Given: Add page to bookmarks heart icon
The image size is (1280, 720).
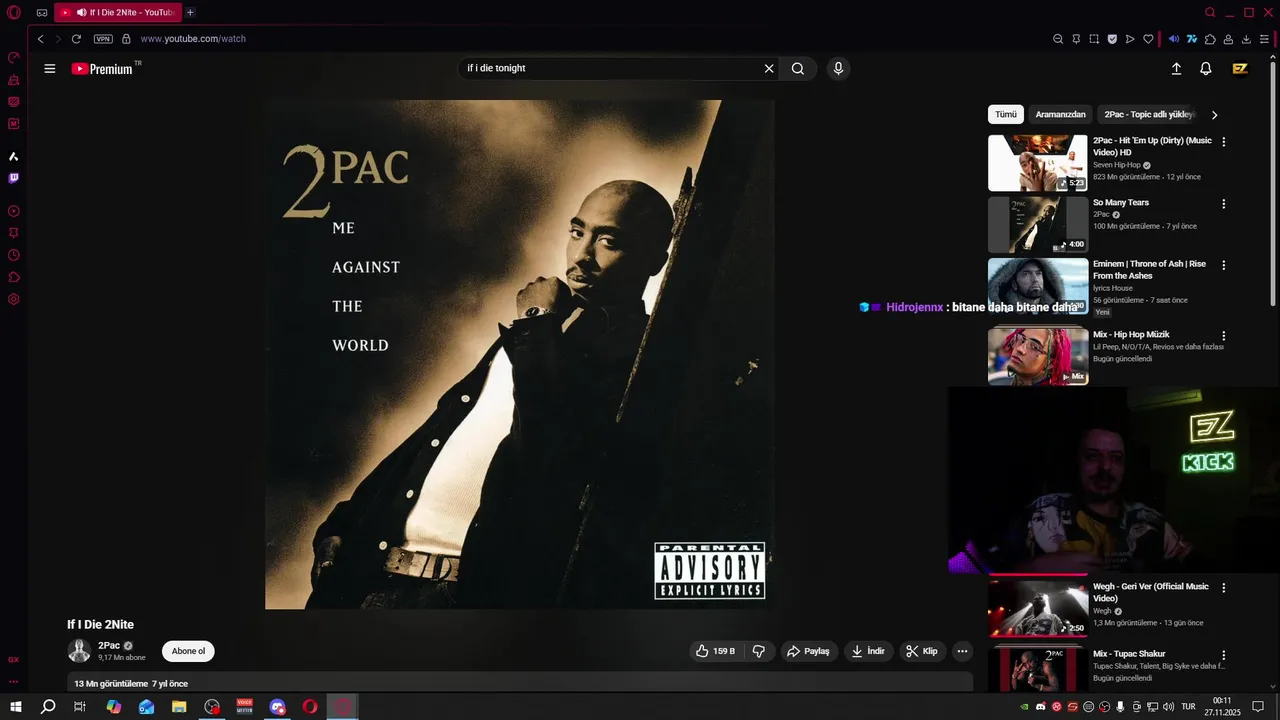Looking at the screenshot, I should (x=1148, y=39).
